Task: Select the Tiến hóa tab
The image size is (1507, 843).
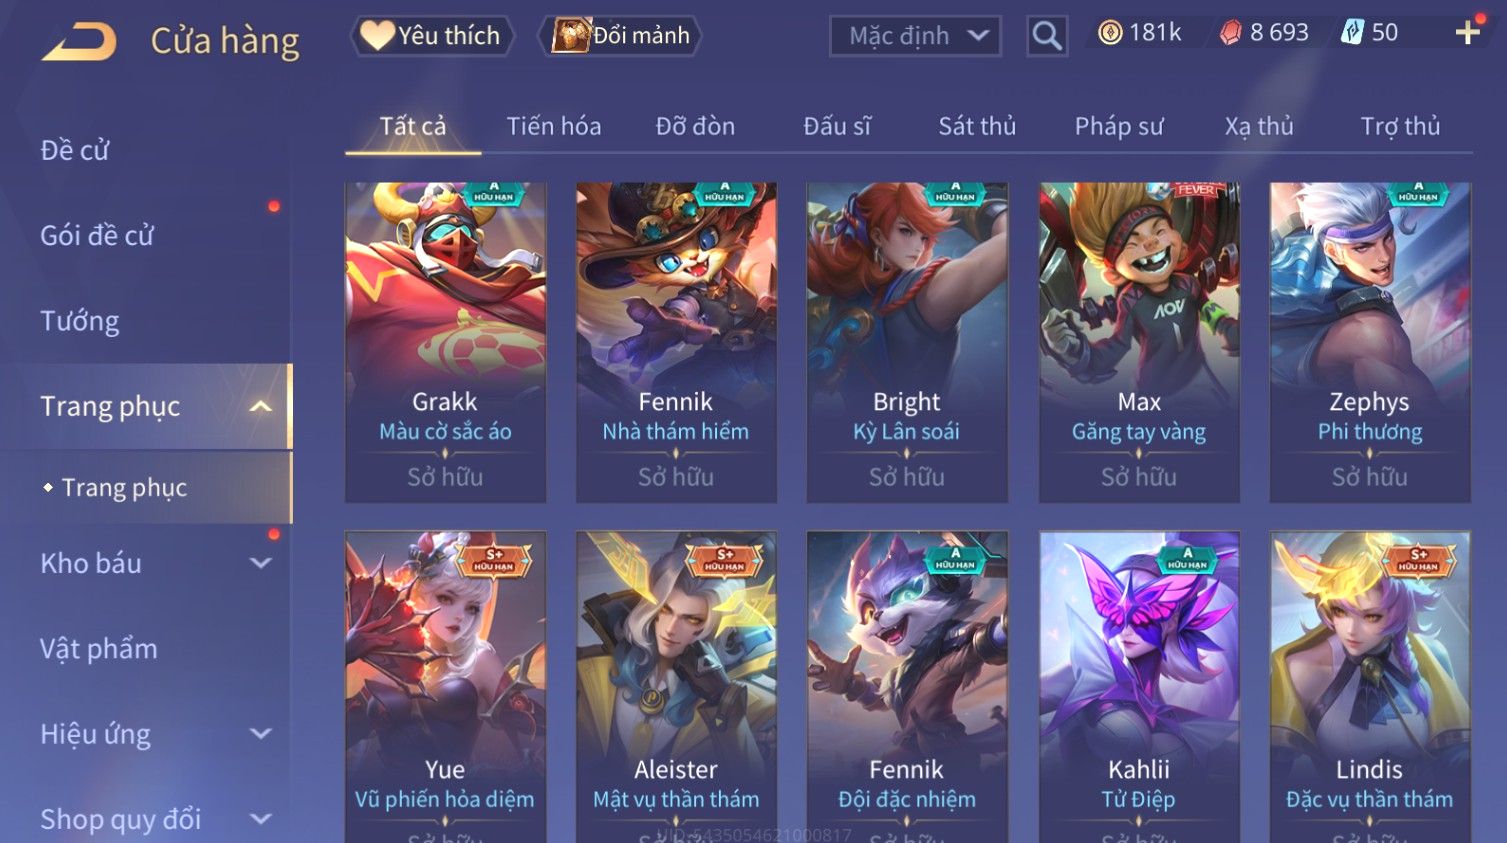Action: point(554,126)
